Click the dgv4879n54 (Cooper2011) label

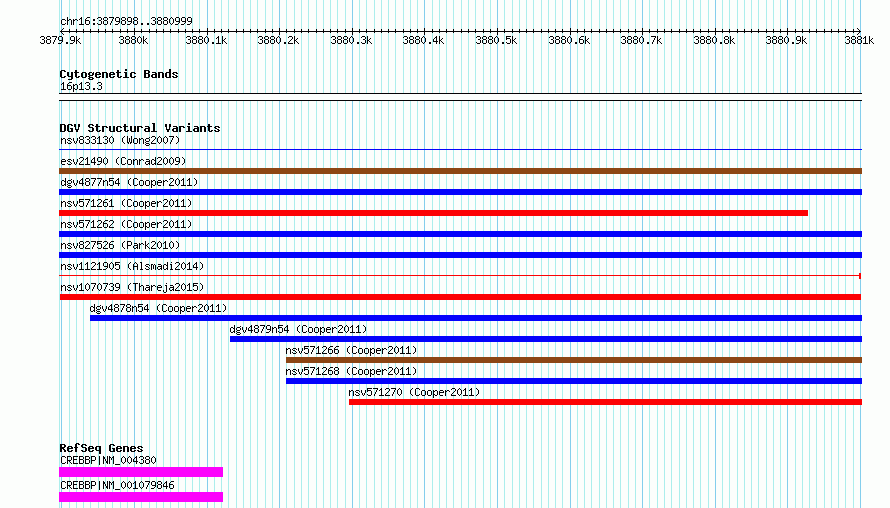pyautogui.click(x=299, y=329)
